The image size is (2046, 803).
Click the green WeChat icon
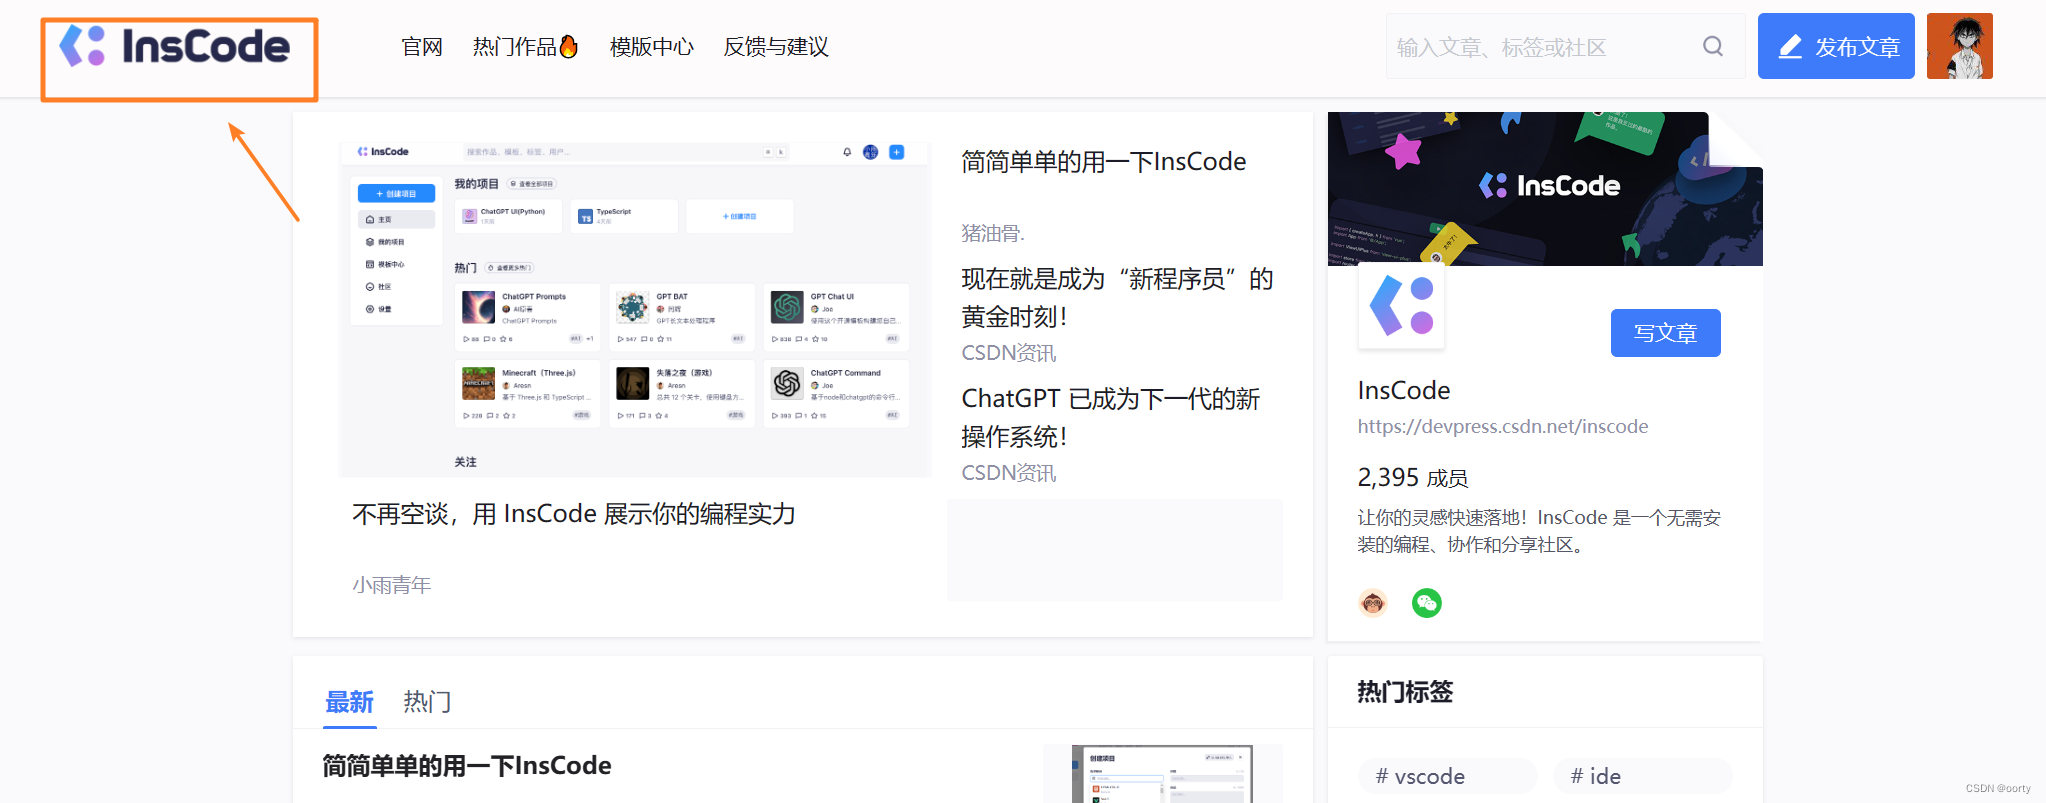(x=1427, y=603)
